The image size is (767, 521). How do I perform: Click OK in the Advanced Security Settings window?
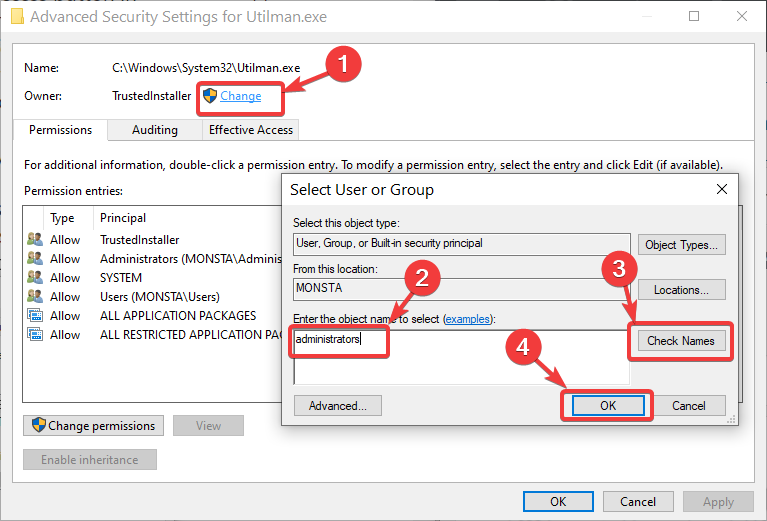pos(558,502)
